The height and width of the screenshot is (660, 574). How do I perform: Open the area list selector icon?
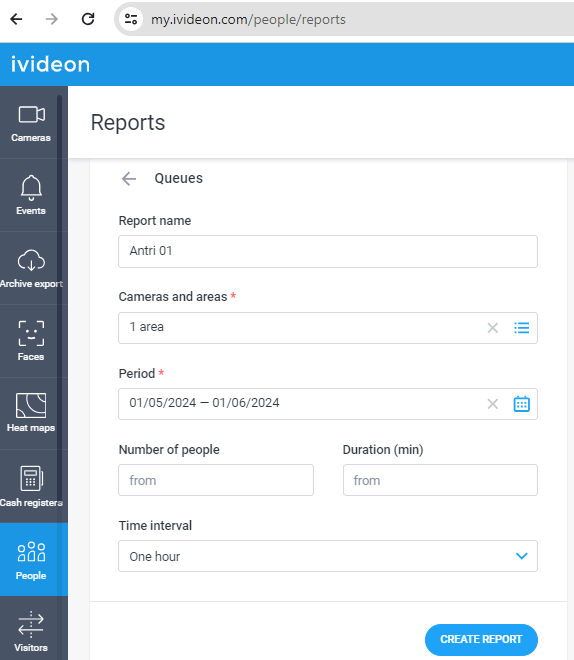[521, 328]
